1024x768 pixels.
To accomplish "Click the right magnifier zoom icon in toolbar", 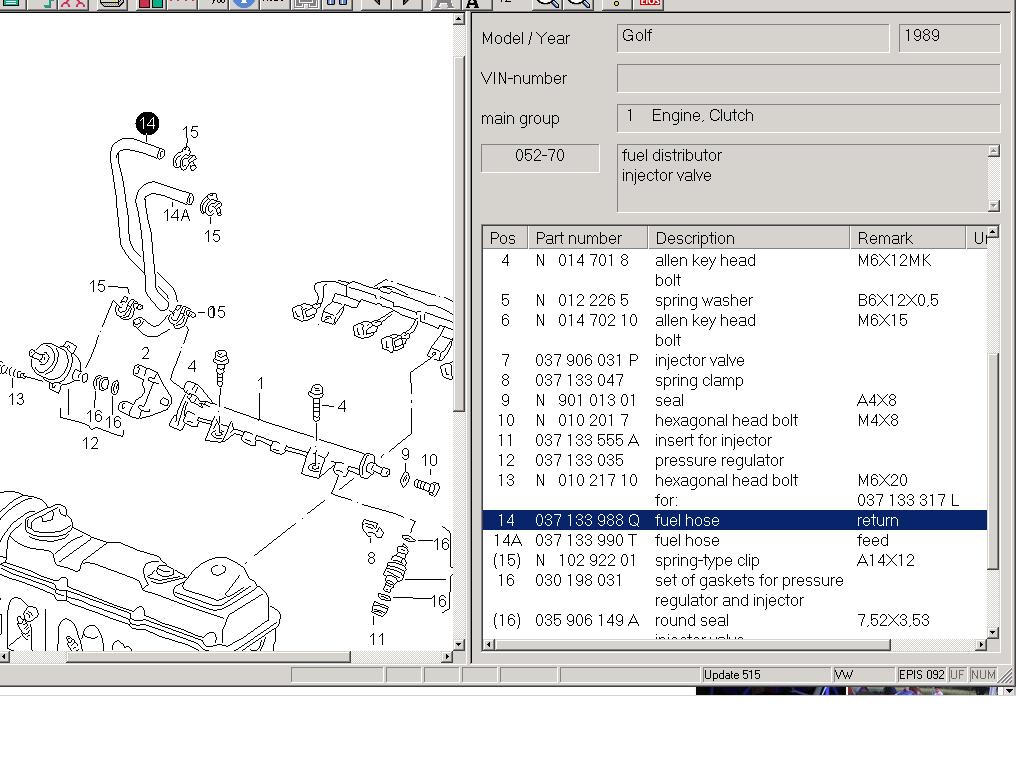I will (x=578, y=3).
